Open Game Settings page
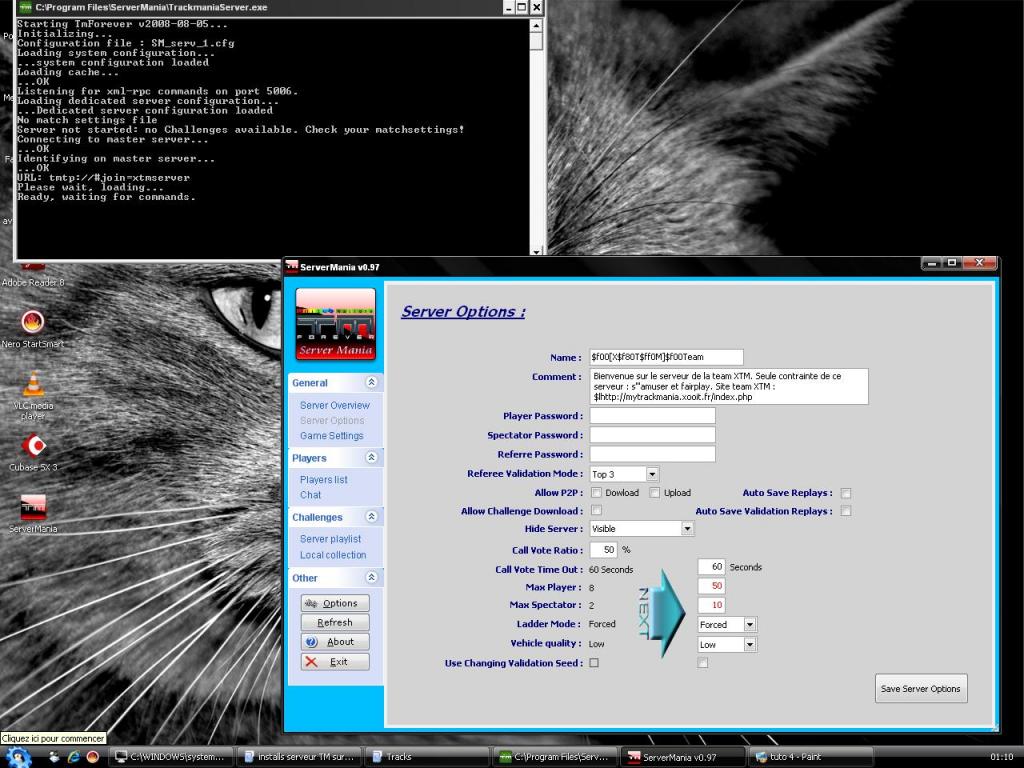The image size is (1024, 768). tap(332, 436)
